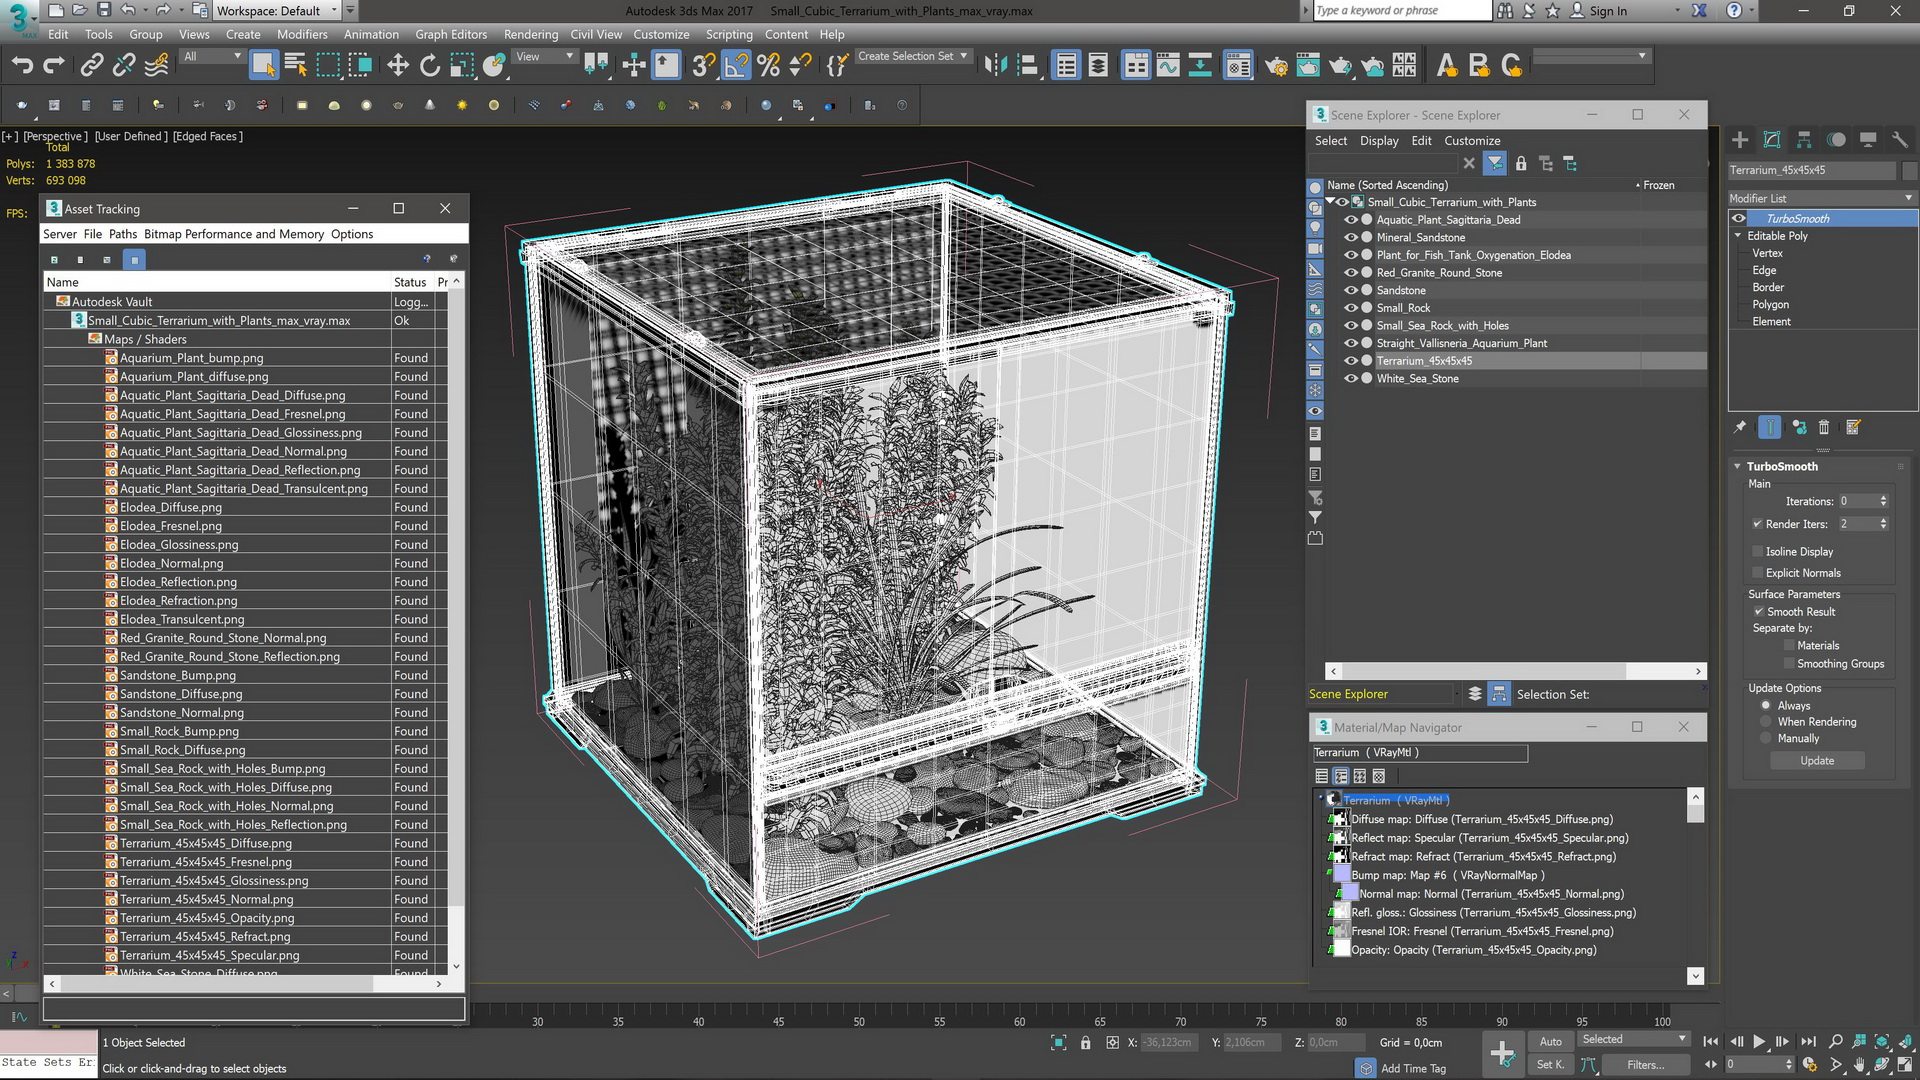Clear Scene Explorer search with X icon
This screenshot has width=1920, height=1080.
click(1469, 163)
